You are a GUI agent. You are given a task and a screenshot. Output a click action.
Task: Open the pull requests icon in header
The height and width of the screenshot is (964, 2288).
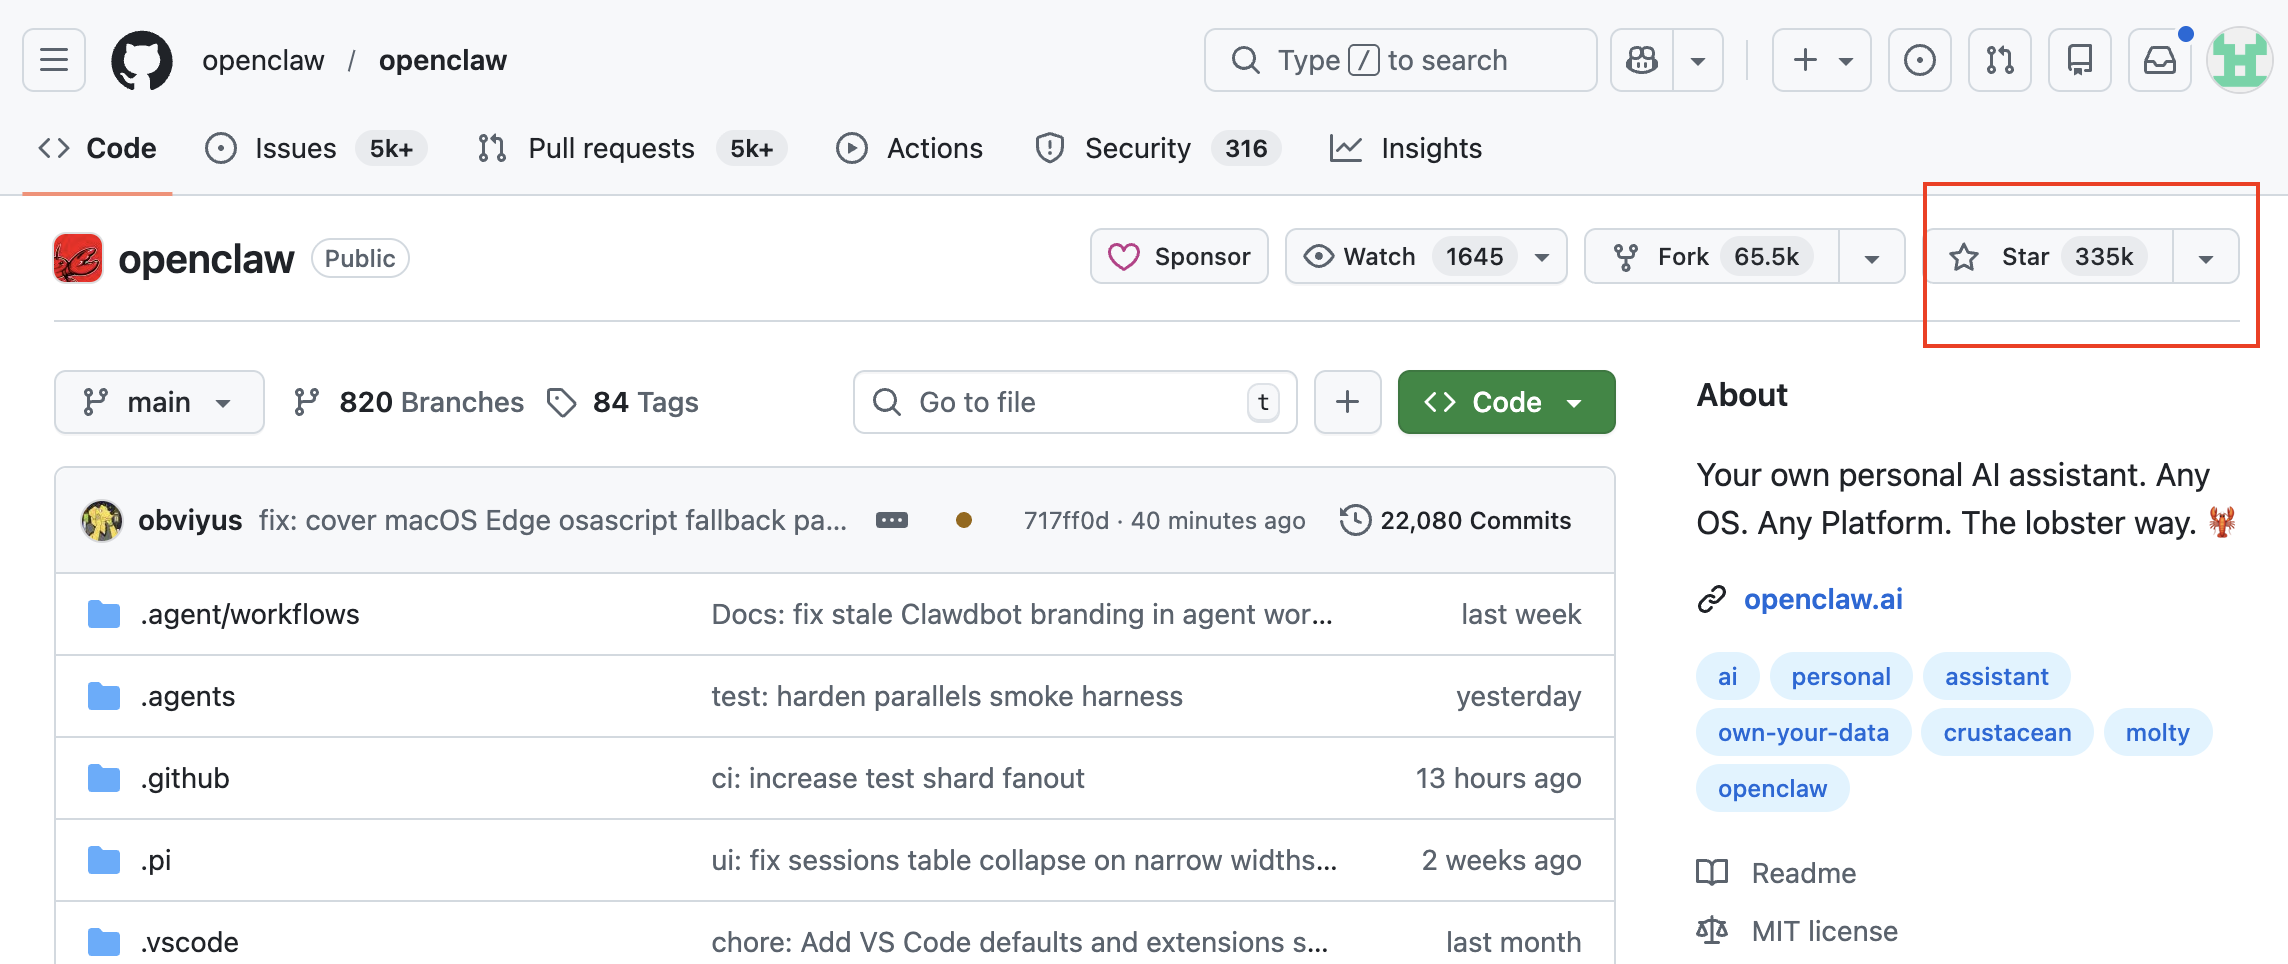pyautogui.click(x=1999, y=60)
